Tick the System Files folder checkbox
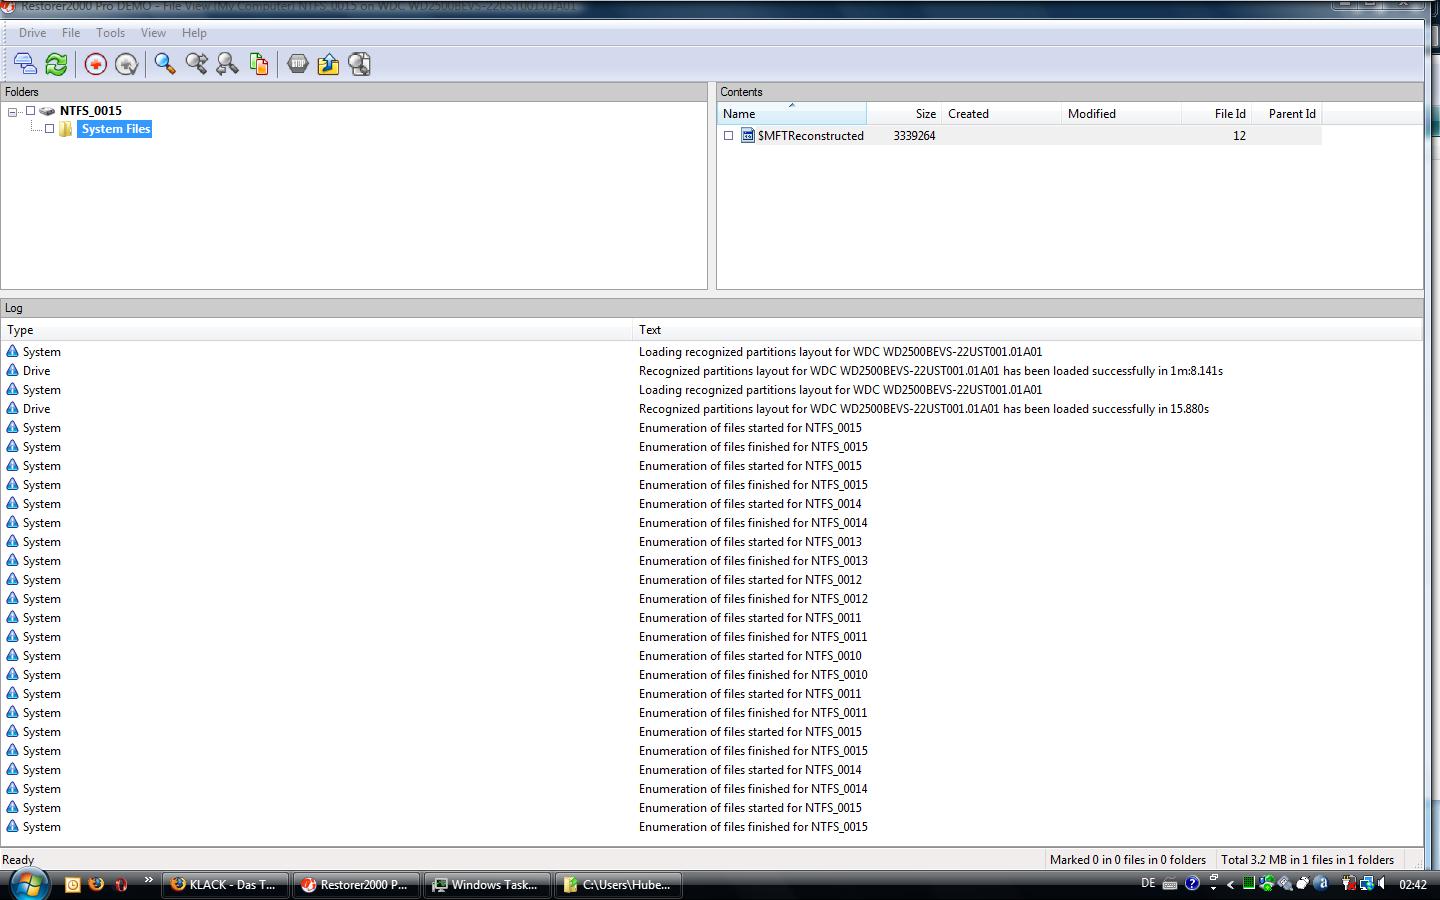Viewport: 1440px width, 900px height. (x=49, y=129)
